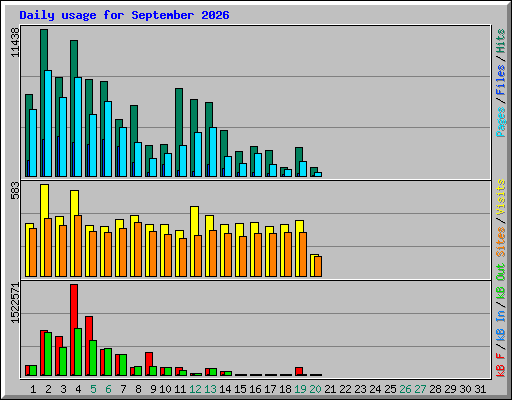Click day label 10 on the x-axis
This screenshot has height=400, width=512.
pos(165,389)
